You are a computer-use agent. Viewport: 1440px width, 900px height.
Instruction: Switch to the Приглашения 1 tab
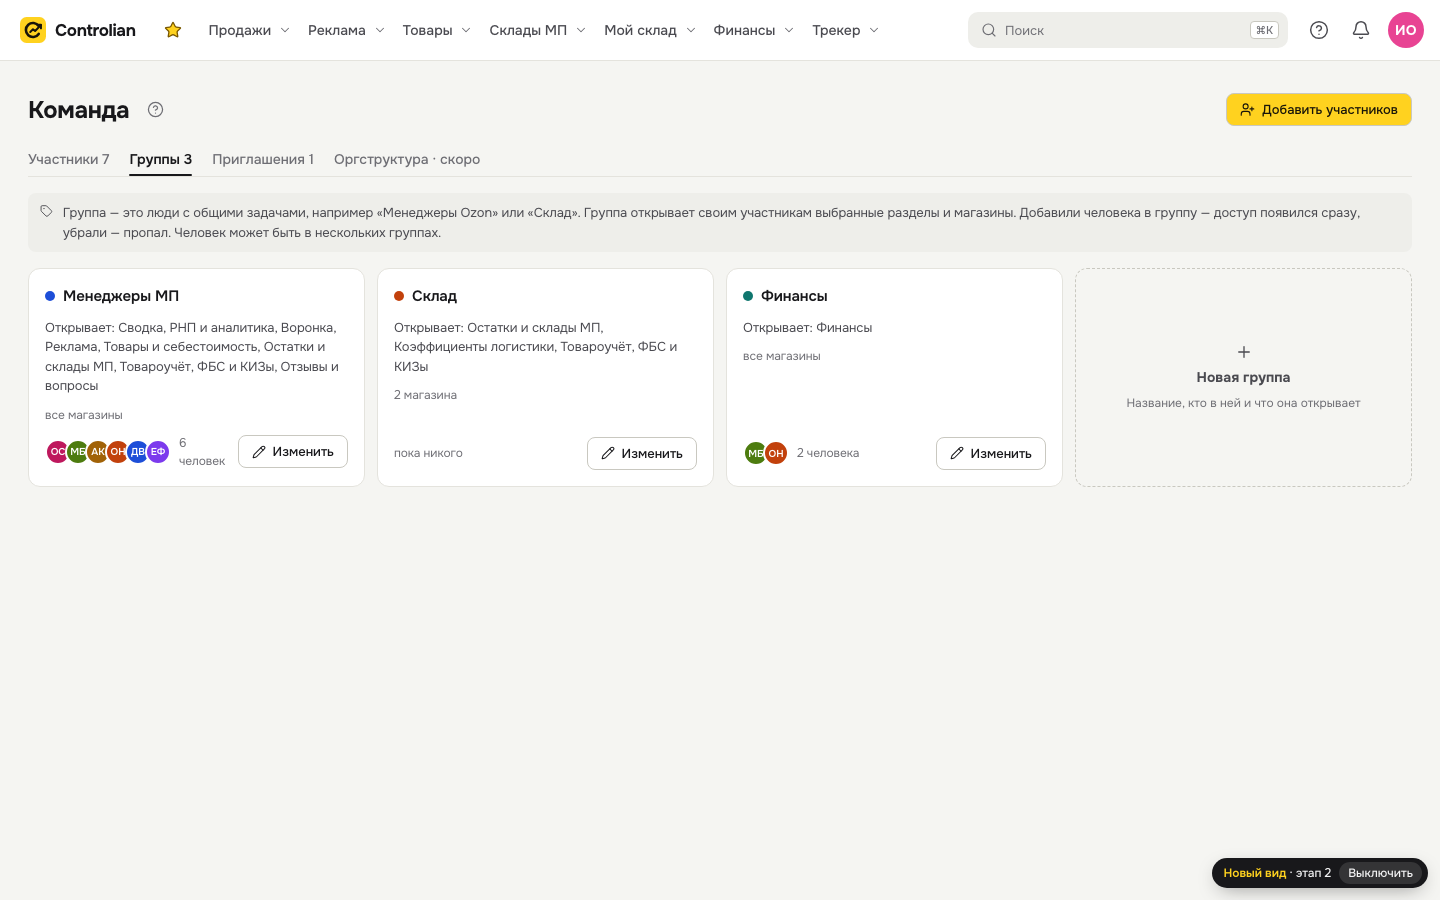click(x=263, y=159)
